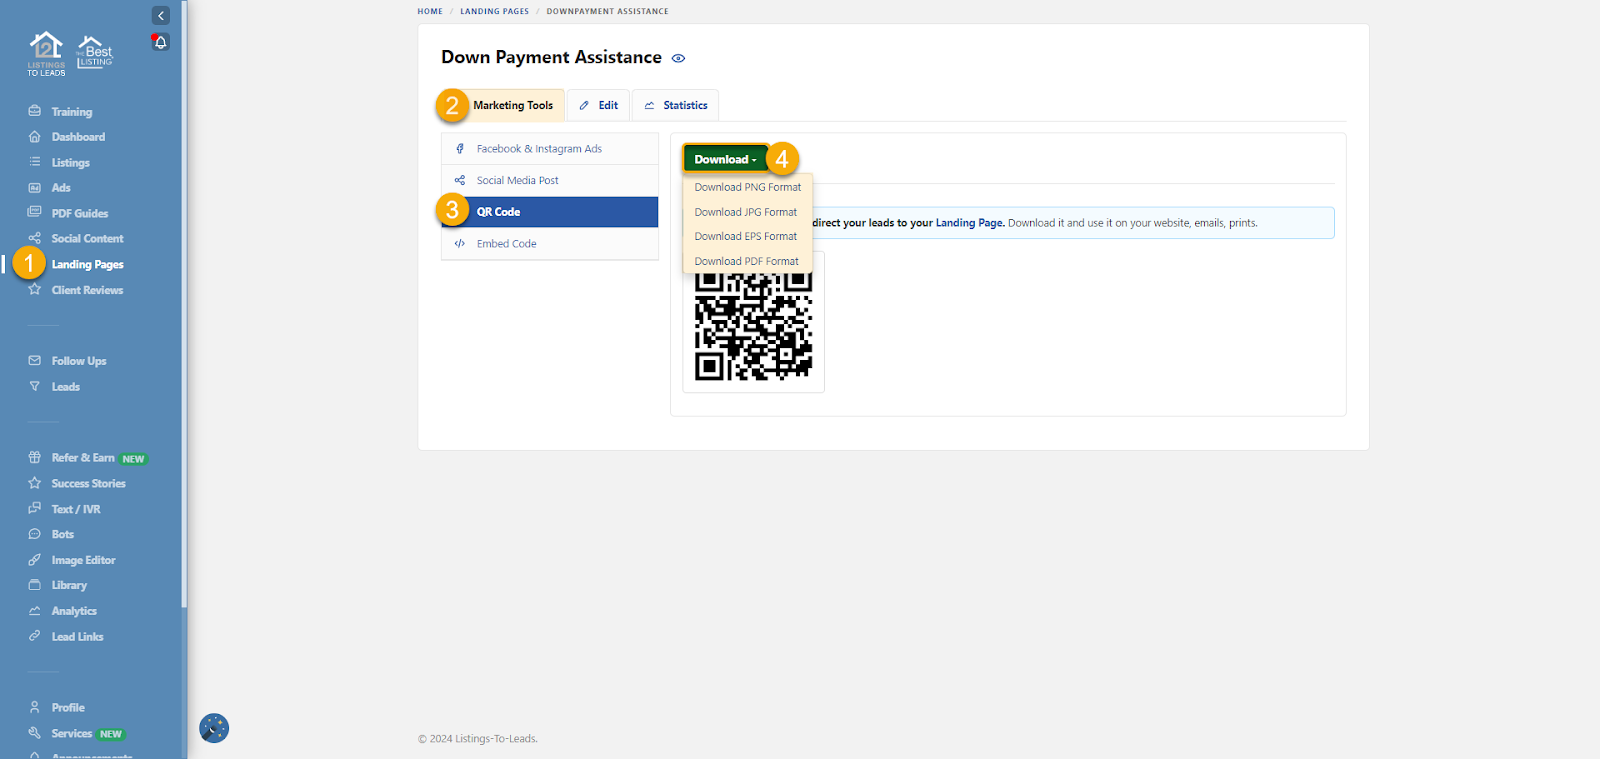The height and width of the screenshot is (759, 1600).
Task: Choose Download PNG Format
Action: click(x=748, y=187)
